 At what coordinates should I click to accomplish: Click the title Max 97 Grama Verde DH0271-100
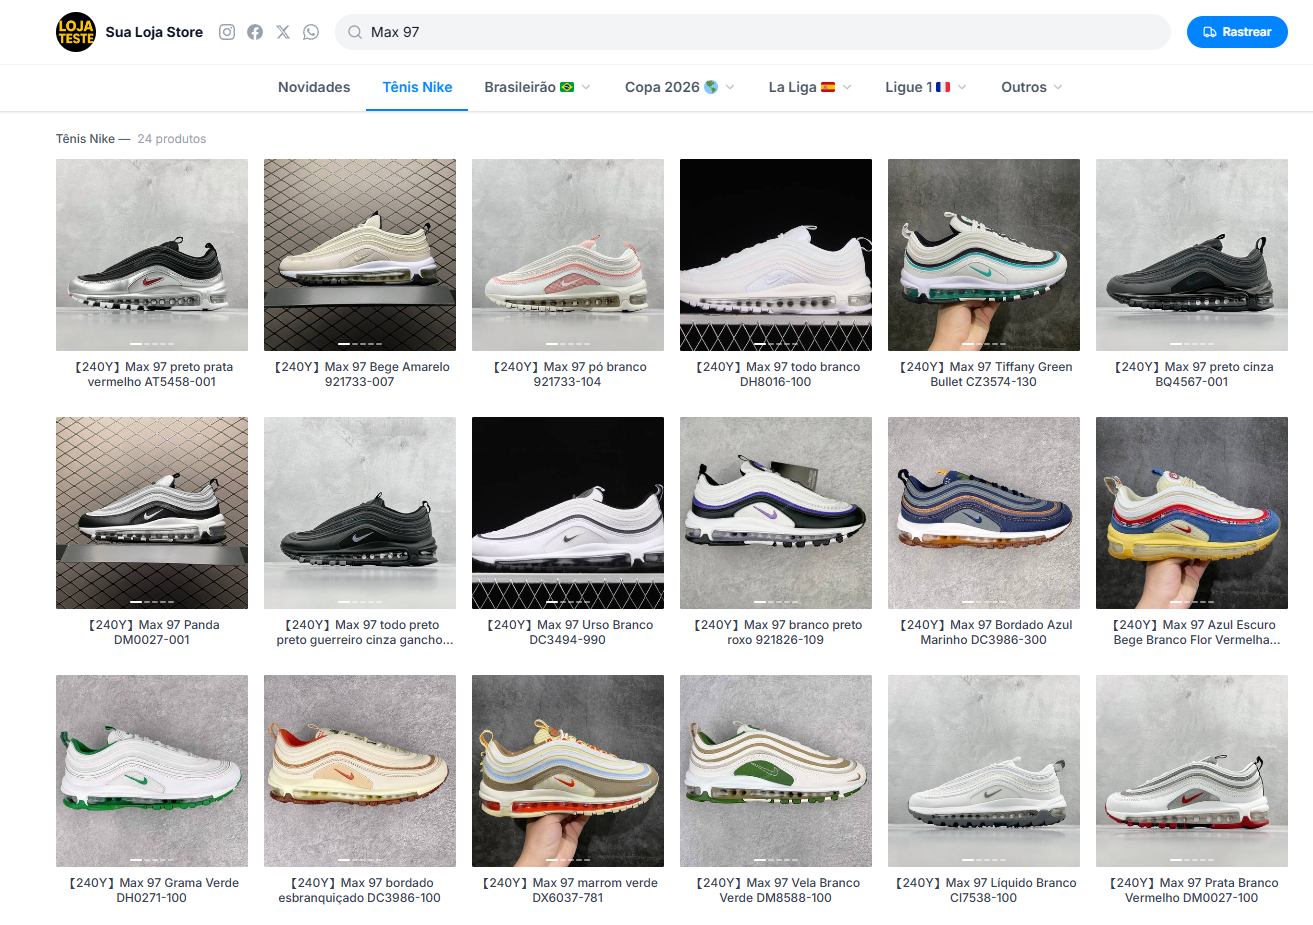click(152, 890)
